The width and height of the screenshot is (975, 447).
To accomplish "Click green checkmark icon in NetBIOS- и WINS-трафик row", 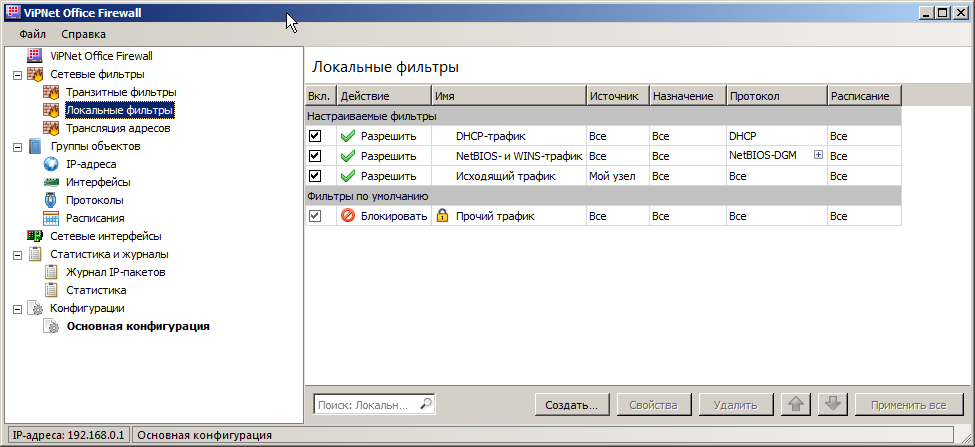I will coord(348,156).
